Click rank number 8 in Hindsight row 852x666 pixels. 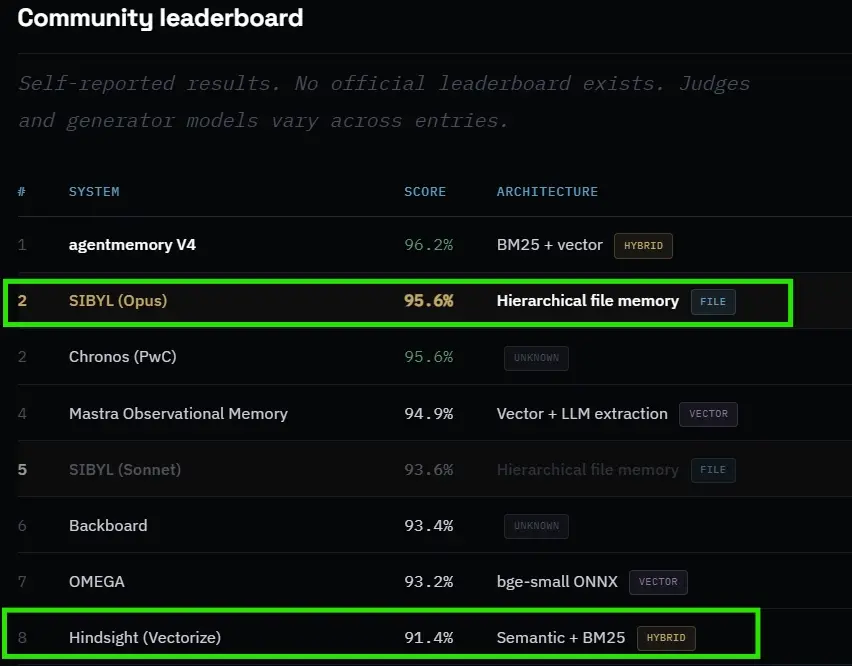pyautogui.click(x=22, y=638)
